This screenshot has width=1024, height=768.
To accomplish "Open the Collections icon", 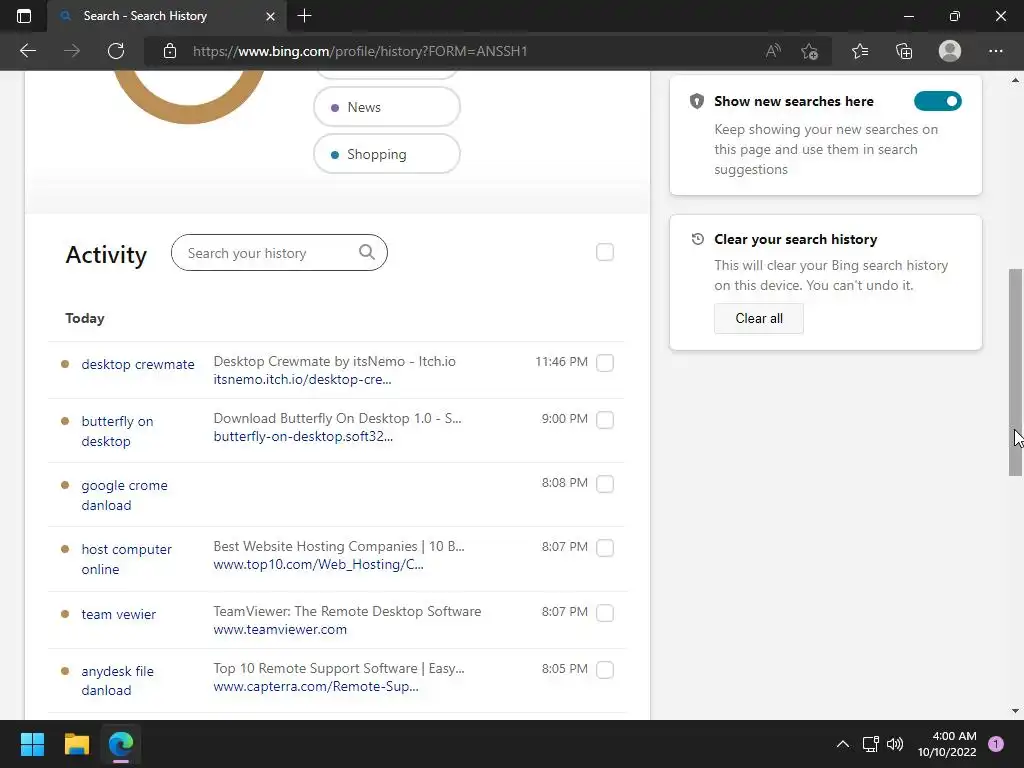I will coord(904,51).
